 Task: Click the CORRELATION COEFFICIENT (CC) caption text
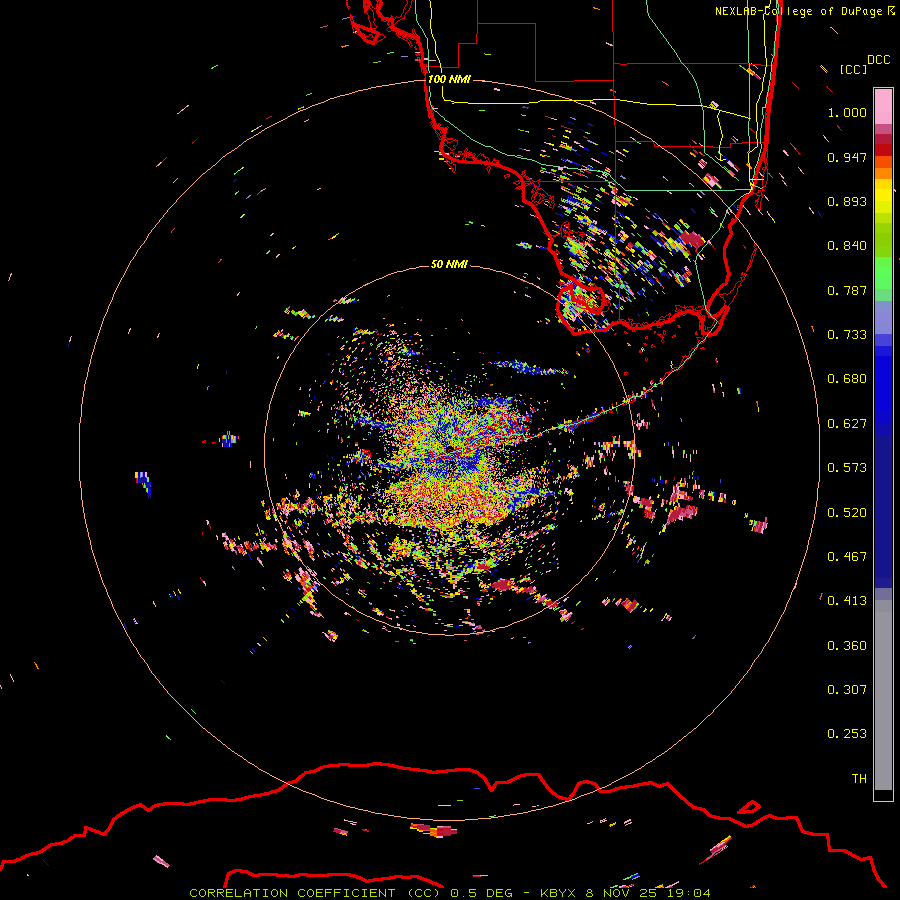[x=315, y=893]
